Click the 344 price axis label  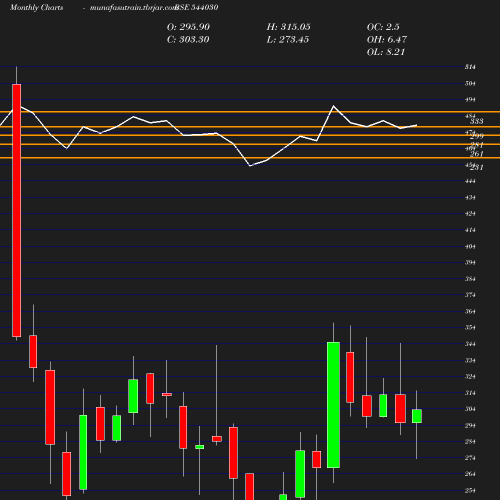pos(470,344)
